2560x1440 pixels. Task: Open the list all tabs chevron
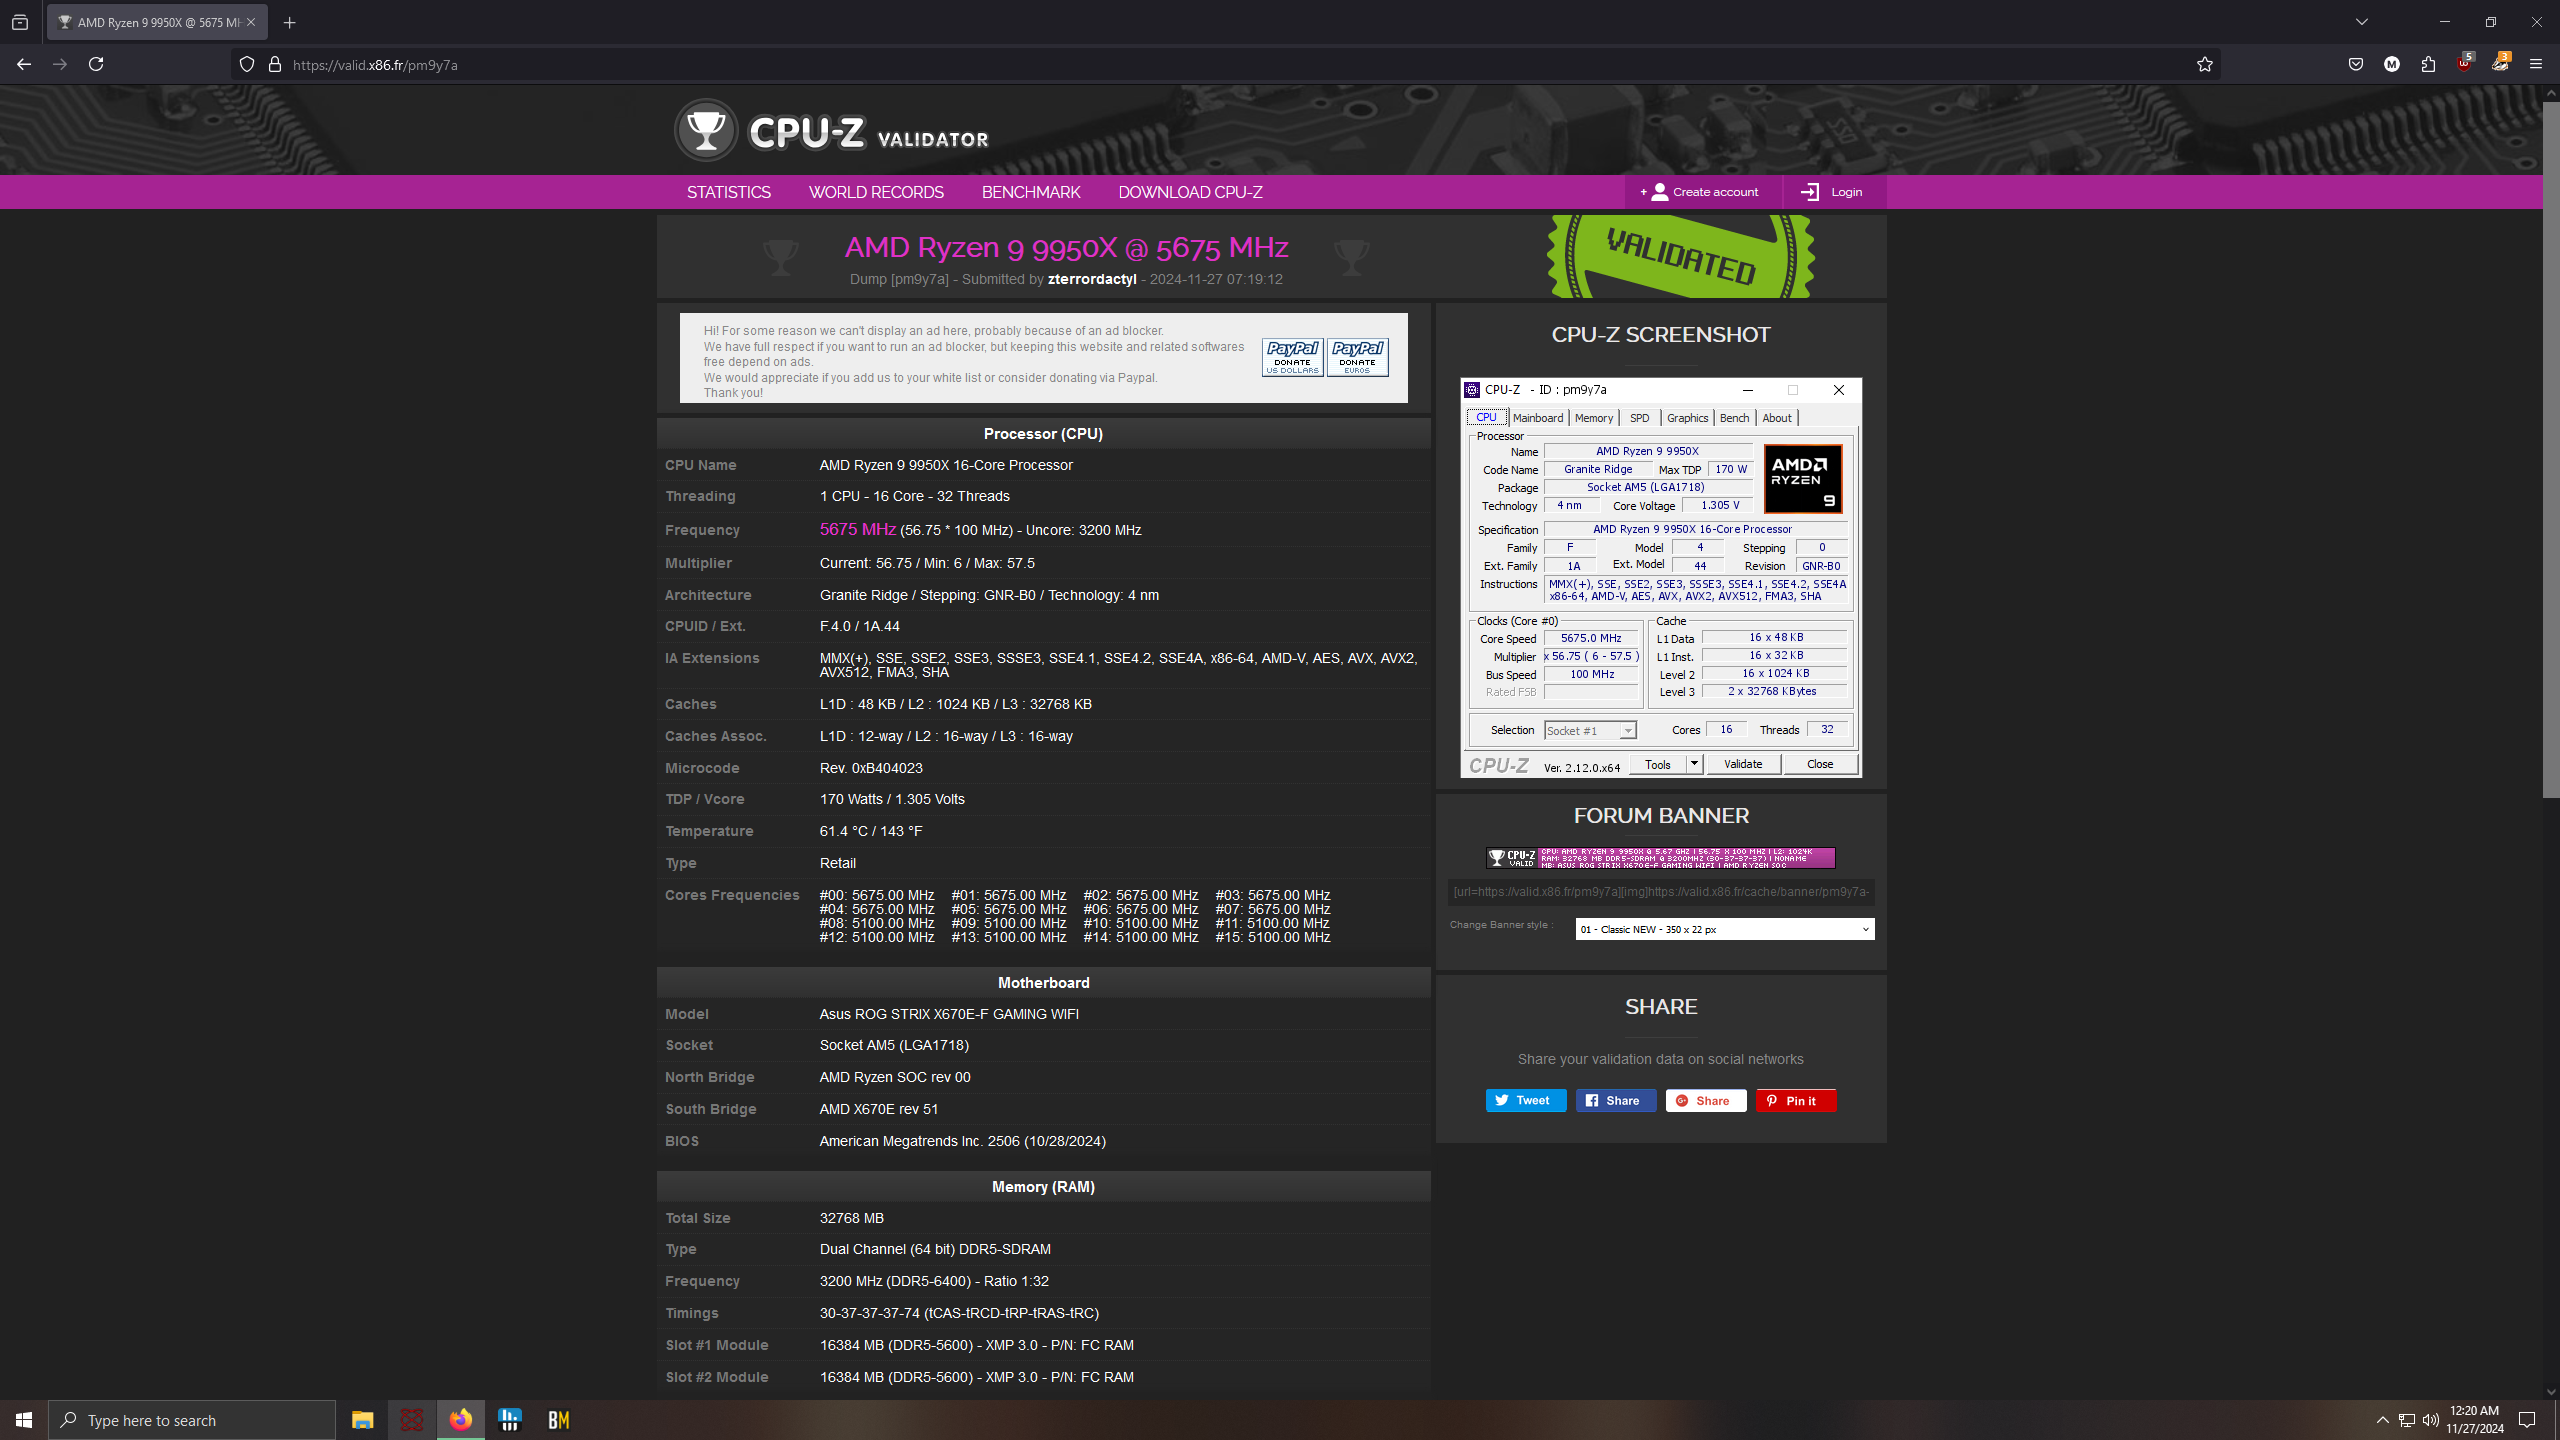2362,22
